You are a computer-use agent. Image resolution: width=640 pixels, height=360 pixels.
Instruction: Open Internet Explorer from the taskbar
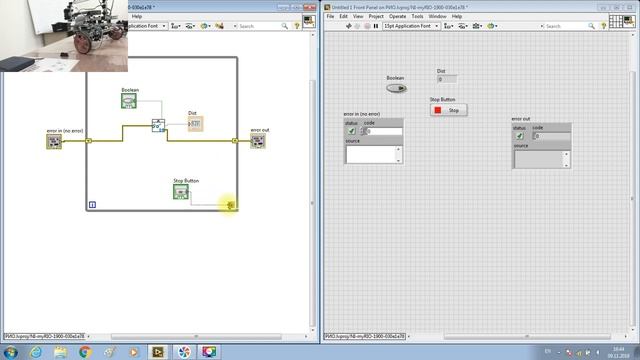tap(36, 352)
